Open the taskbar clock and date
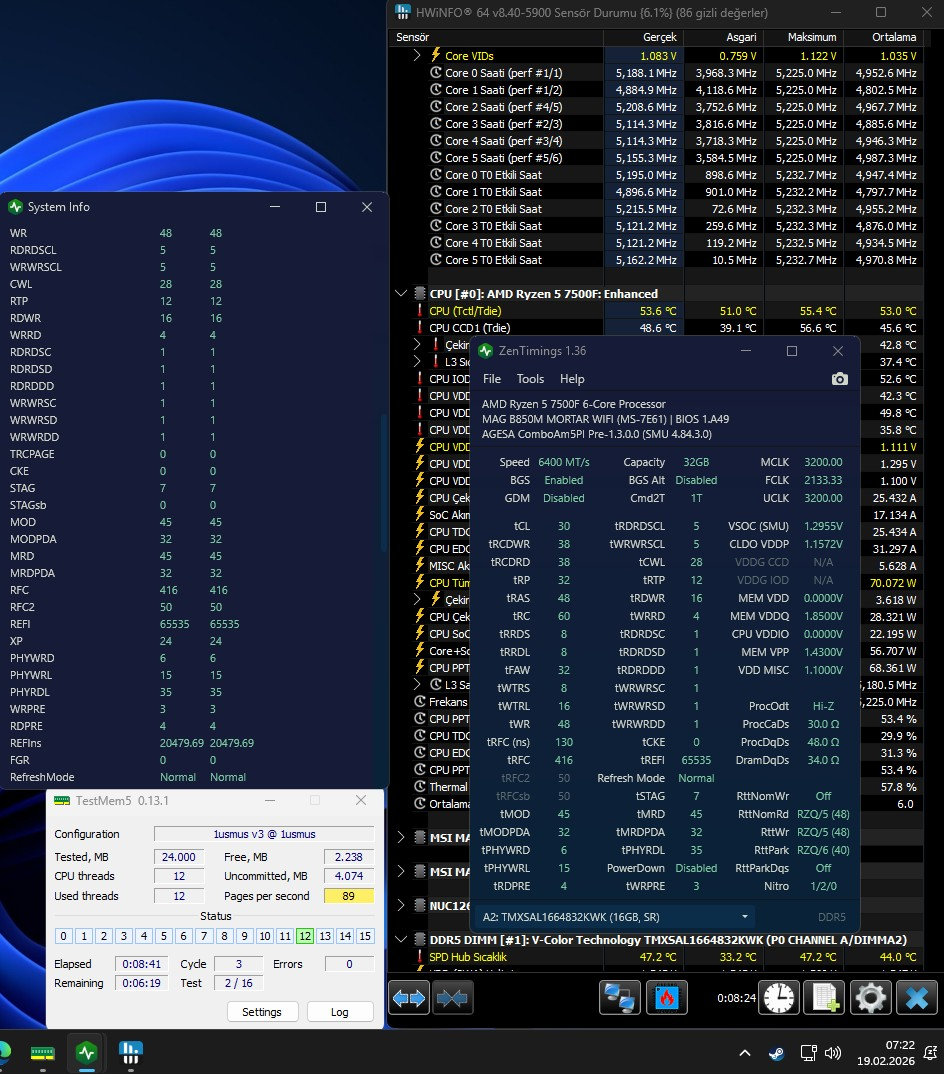The height and width of the screenshot is (1074, 944). point(886,1053)
